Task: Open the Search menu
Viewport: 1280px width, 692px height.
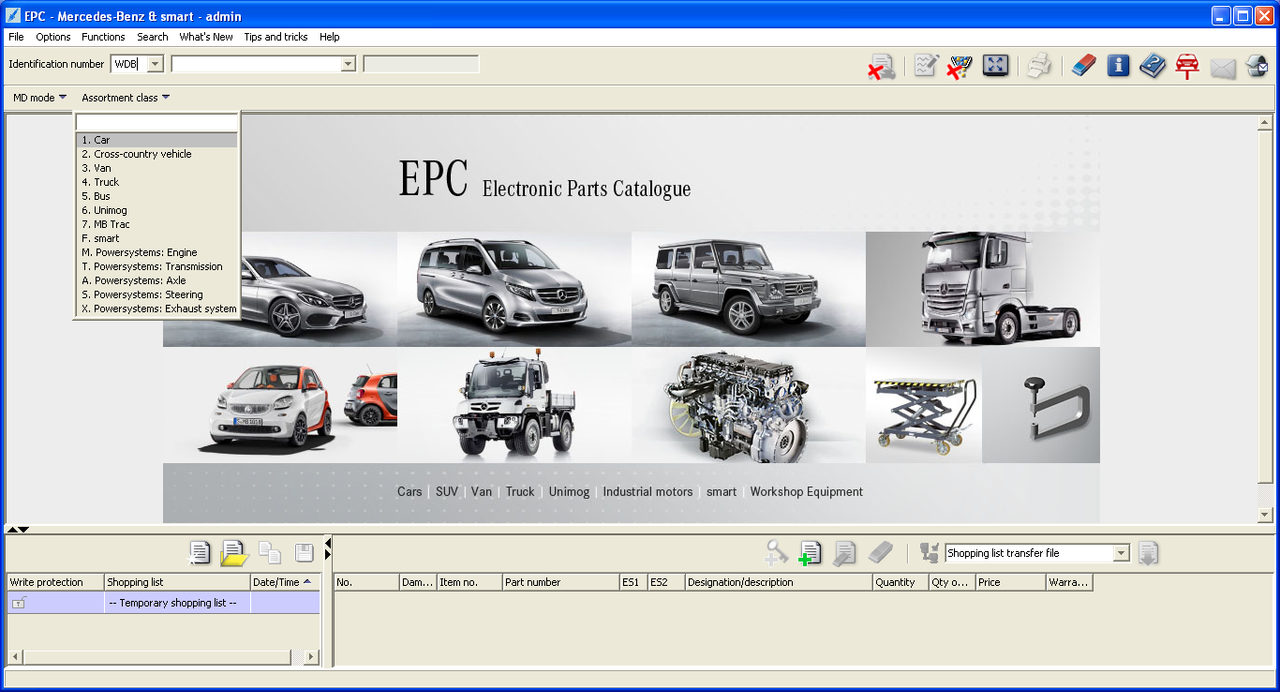Action: point(152,37)
